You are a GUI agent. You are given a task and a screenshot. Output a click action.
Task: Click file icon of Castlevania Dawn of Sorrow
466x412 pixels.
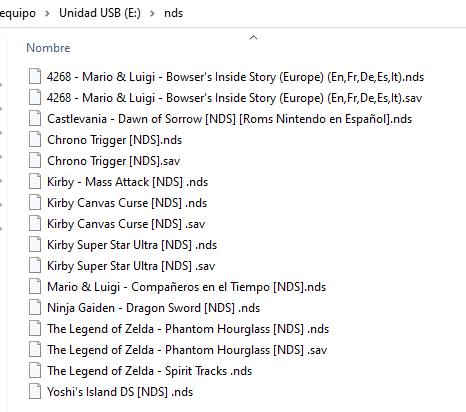(x=35, y=118)
